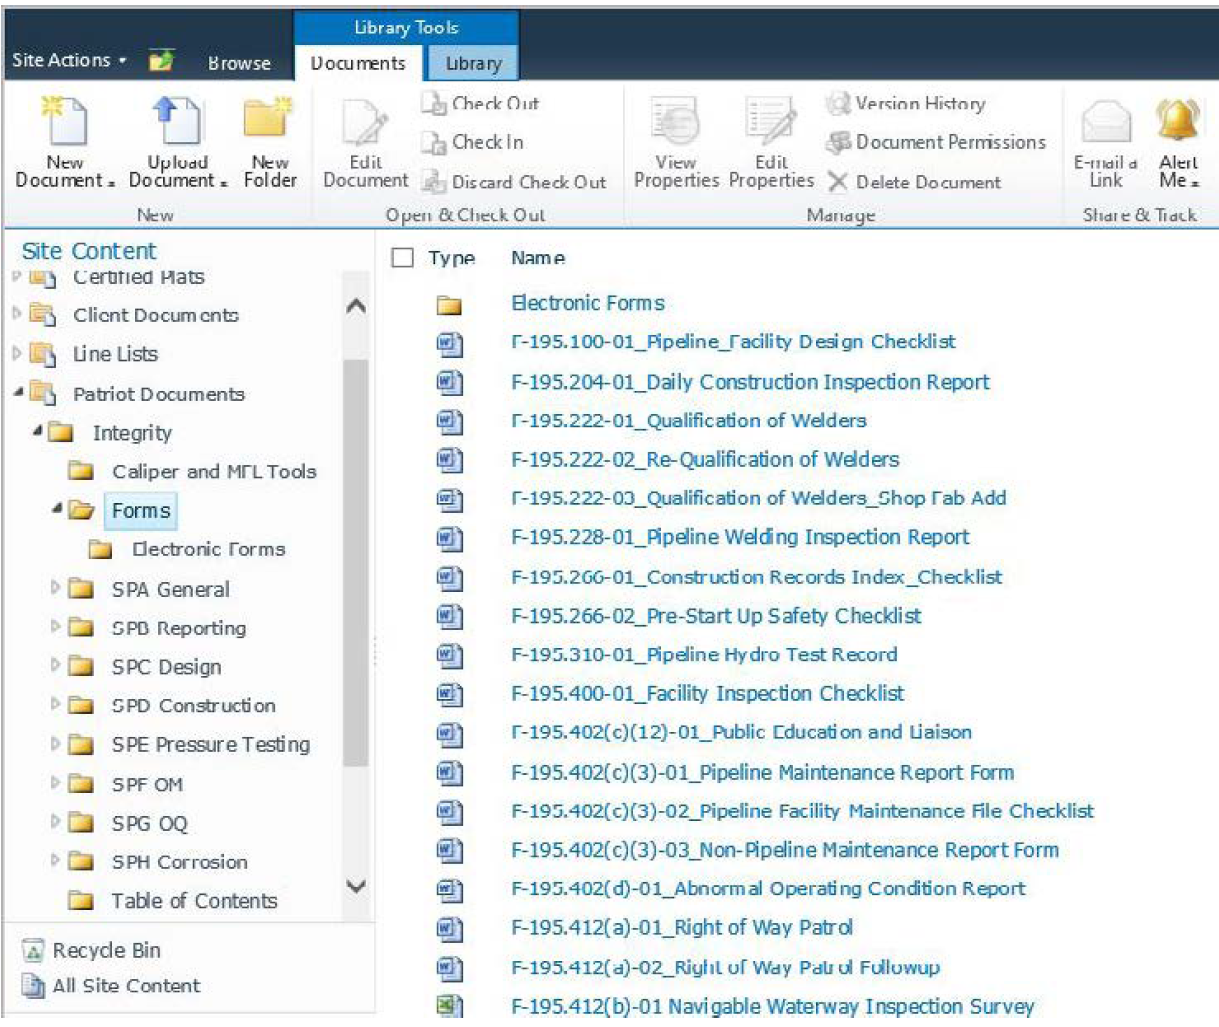Open the Site Actions dropdown
1219x1027 pixels.
tap(69, 60)
